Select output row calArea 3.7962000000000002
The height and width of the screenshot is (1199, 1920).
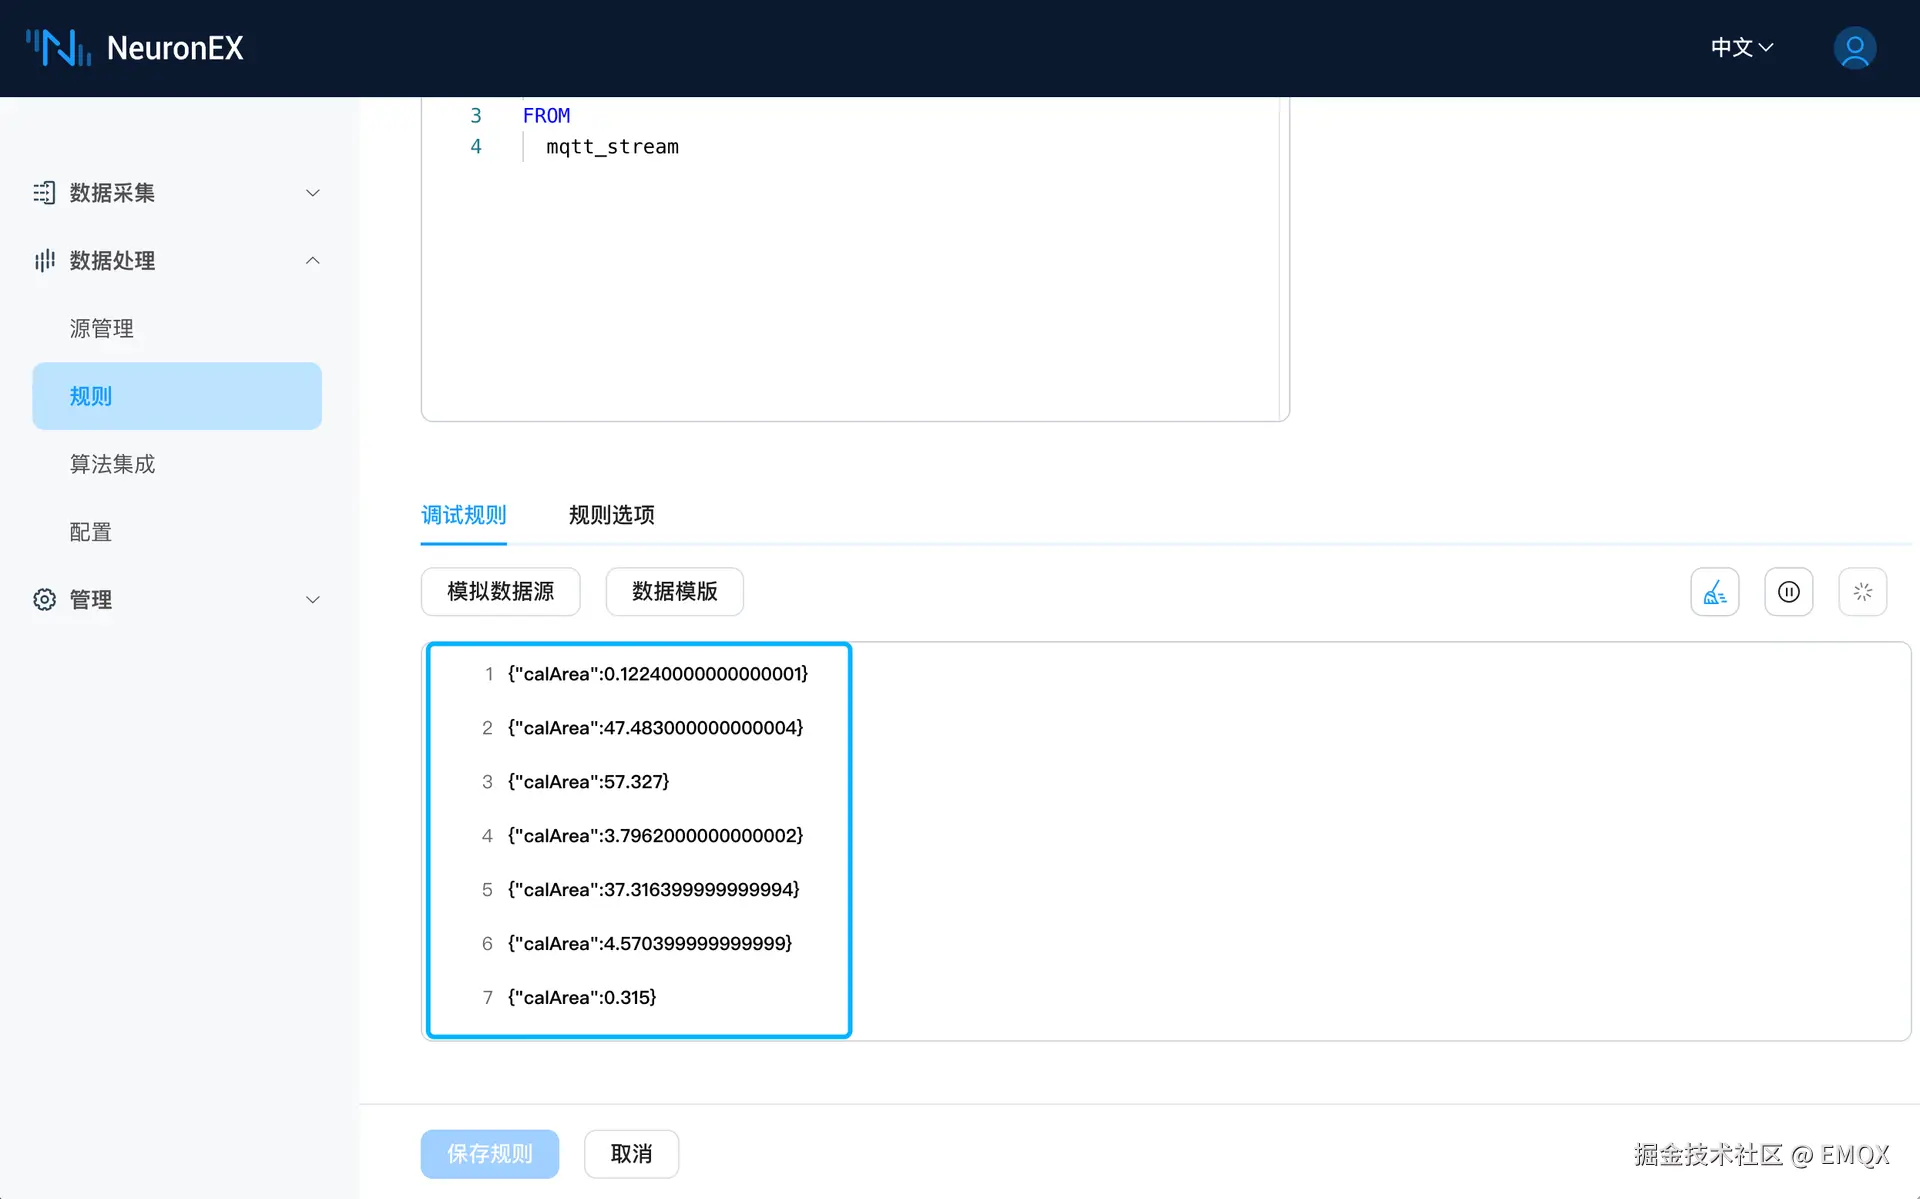pyautogui.click(x=656, y=836)
